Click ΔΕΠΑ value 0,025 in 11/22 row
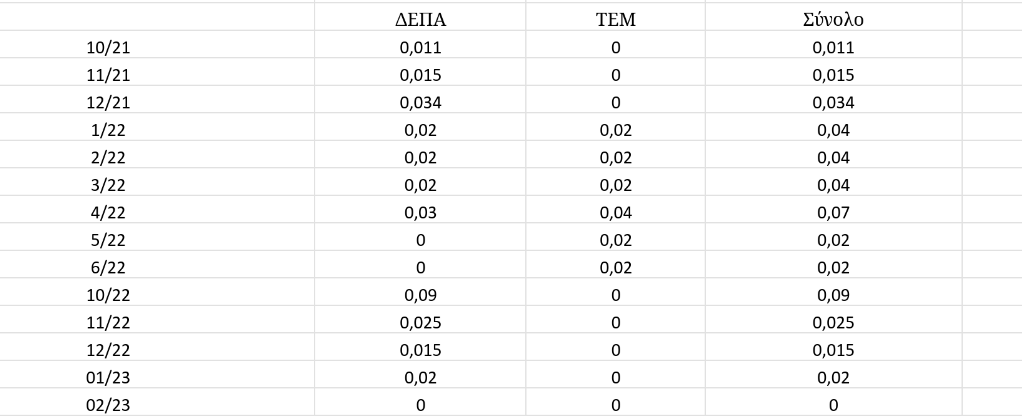 pyautogui.click(x=420, y=323)
